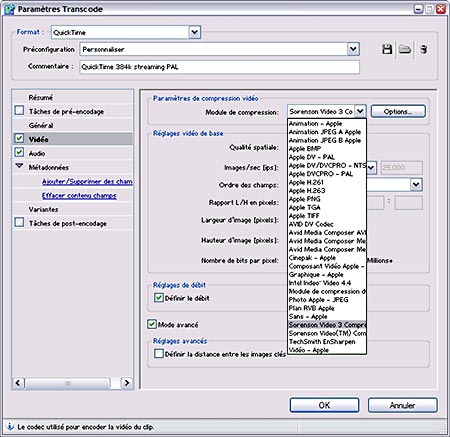The width and height of the screenshot is (450, 437).
Task: Click sidebar scroll right arrow
Action: click(127, 383)
